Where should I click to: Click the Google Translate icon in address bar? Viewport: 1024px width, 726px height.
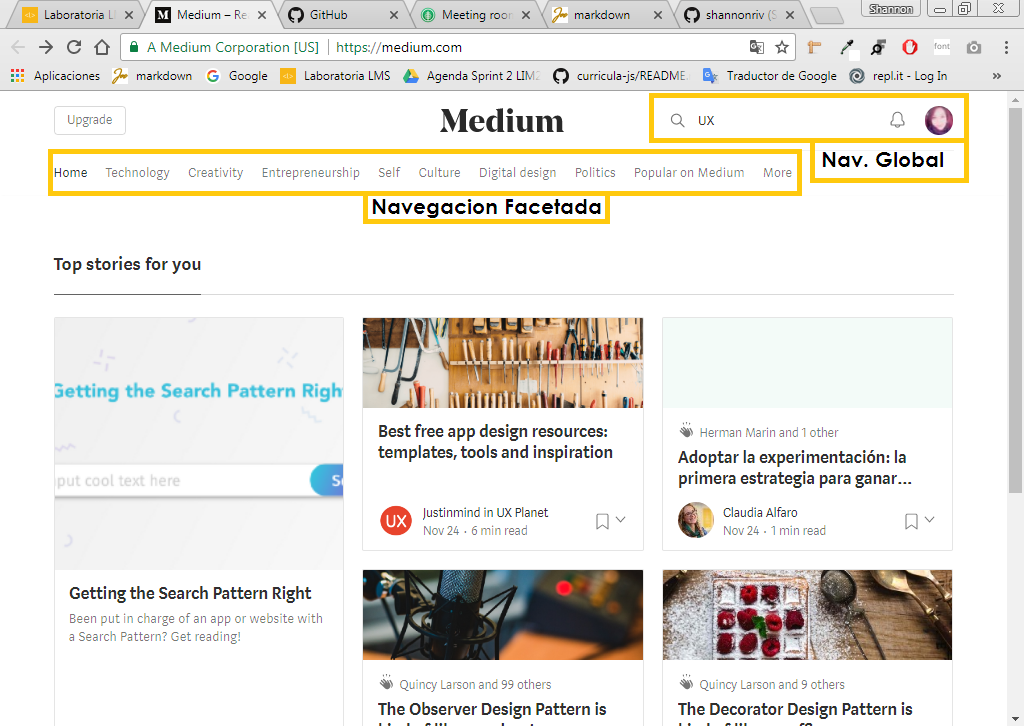pyautogui.click(x=757, y=47)
